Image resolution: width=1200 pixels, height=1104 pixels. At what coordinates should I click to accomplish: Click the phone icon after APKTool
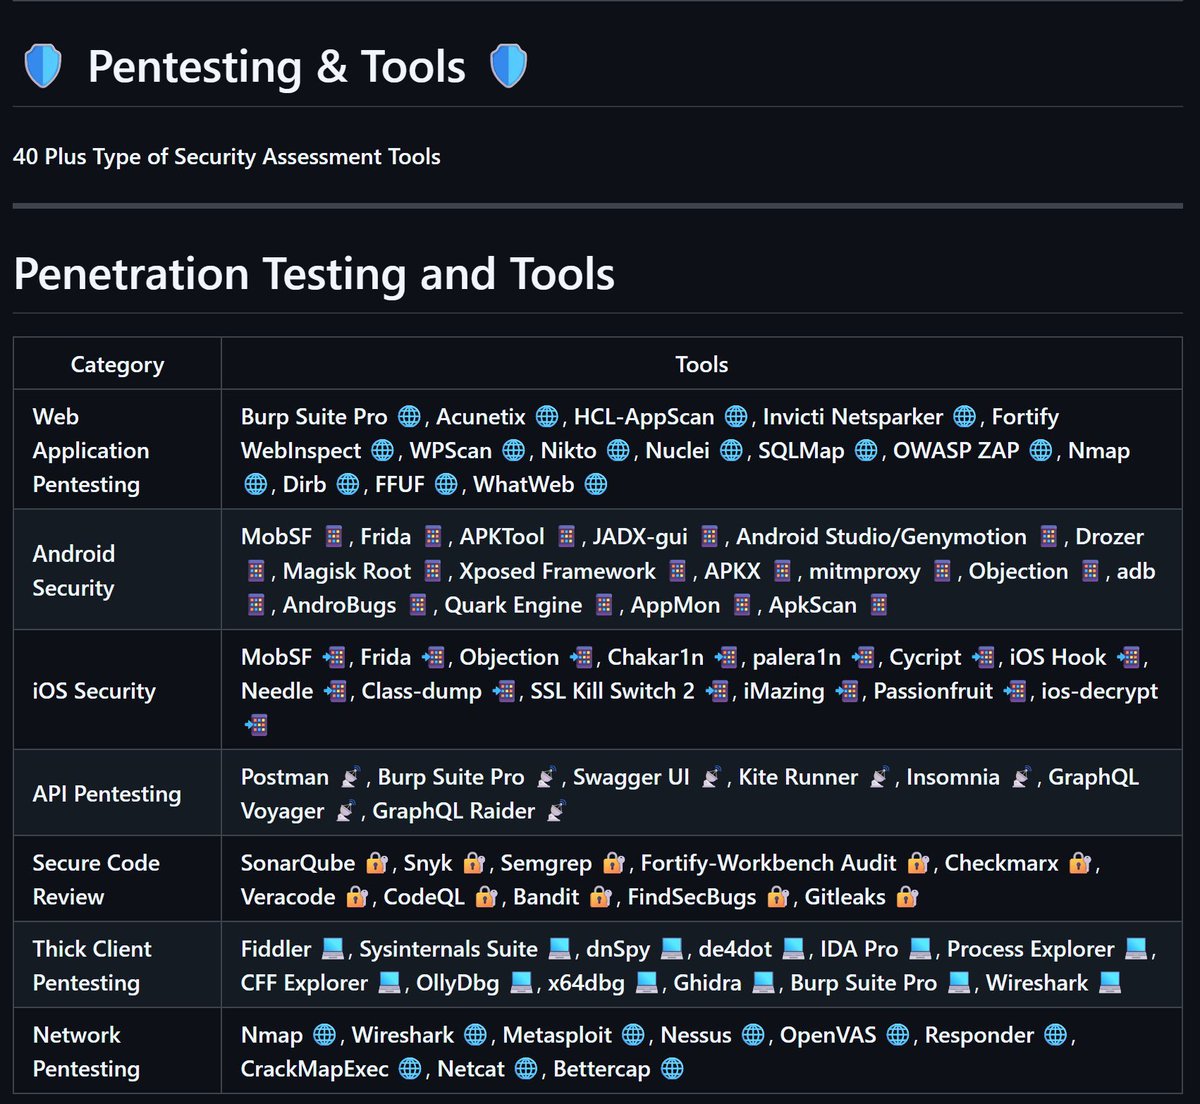pos(566,537)
